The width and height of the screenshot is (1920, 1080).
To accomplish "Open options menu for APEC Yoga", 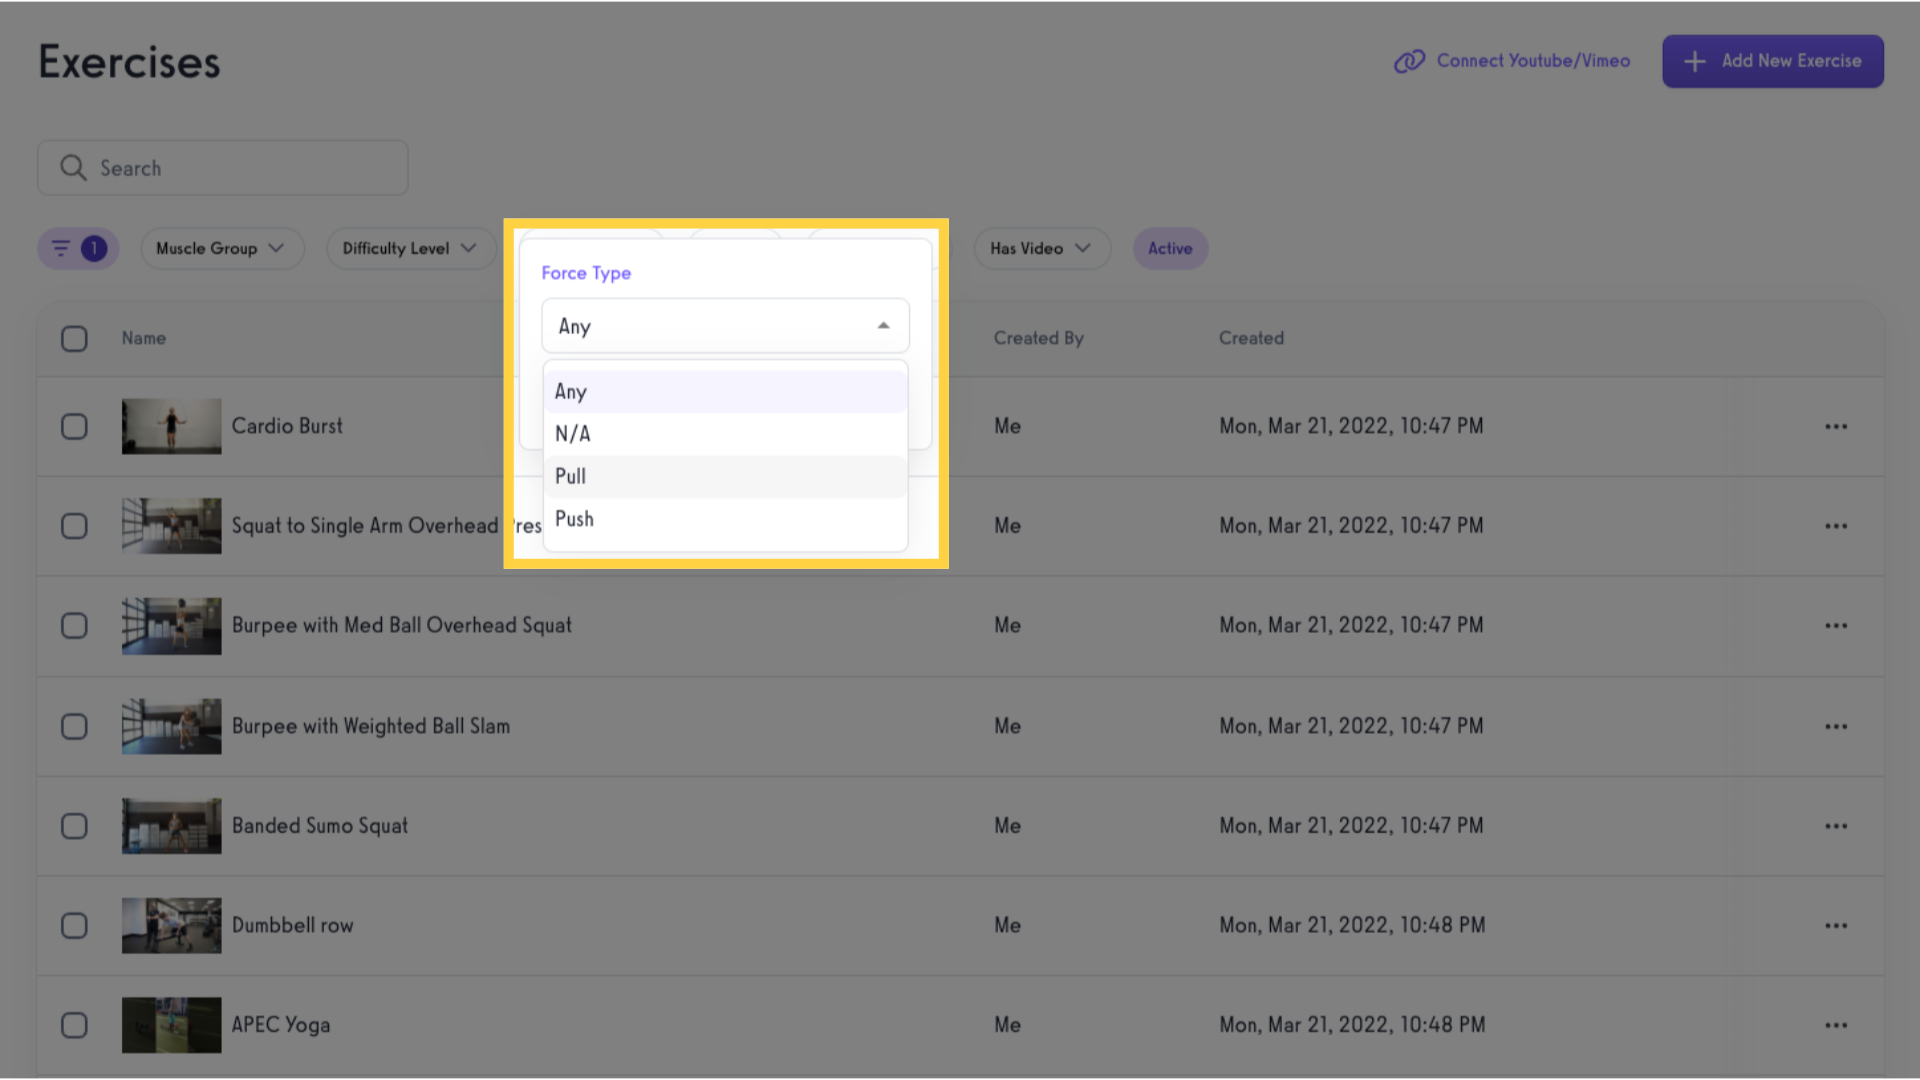I will (x=1836, y=1026).
